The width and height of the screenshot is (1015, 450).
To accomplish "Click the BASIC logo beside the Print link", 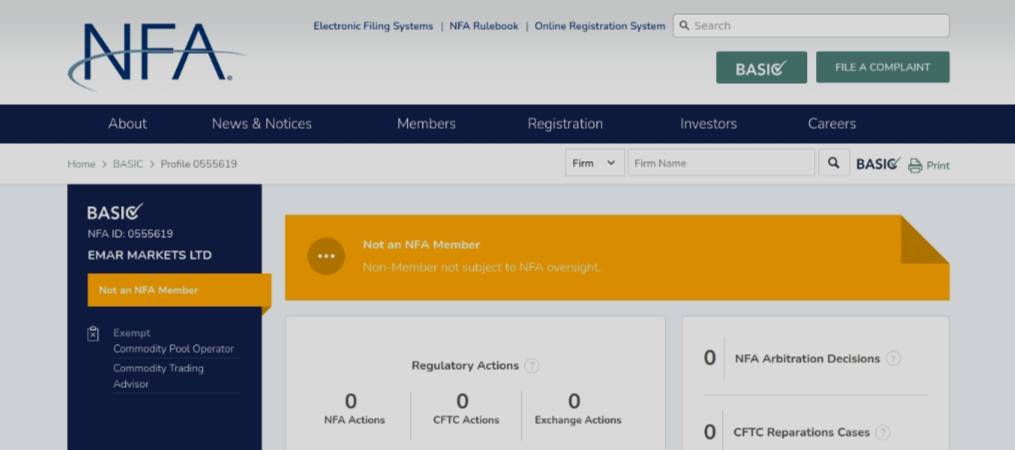I will click(878, 164).
